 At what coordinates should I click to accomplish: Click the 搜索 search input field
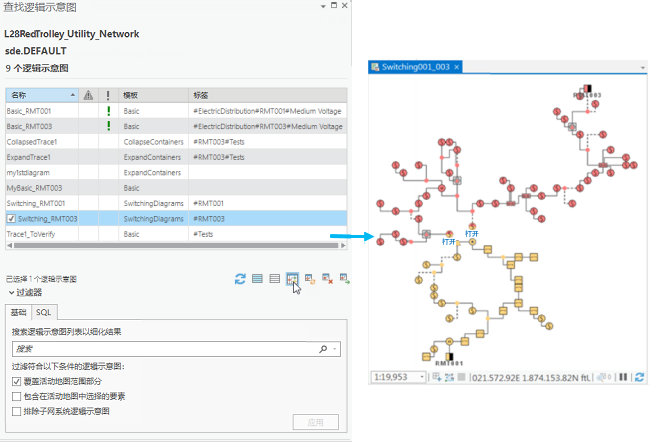164,349
